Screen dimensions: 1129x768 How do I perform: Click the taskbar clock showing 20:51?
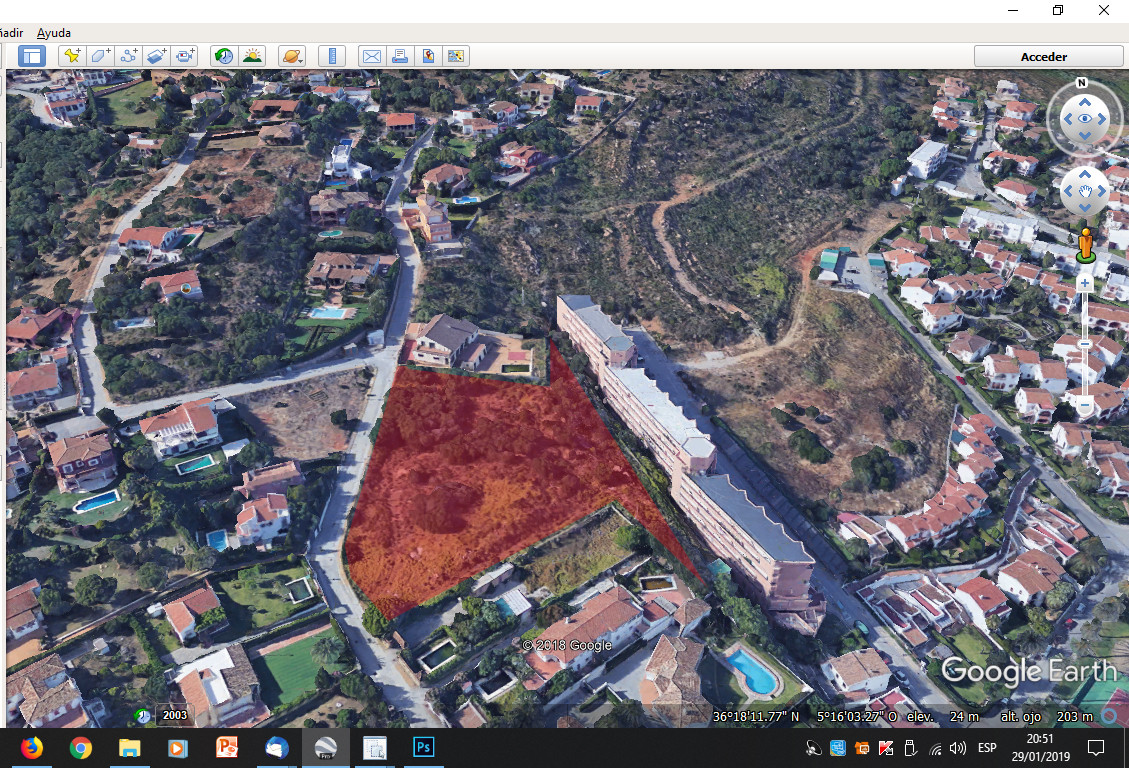(x=1040, y=748)
